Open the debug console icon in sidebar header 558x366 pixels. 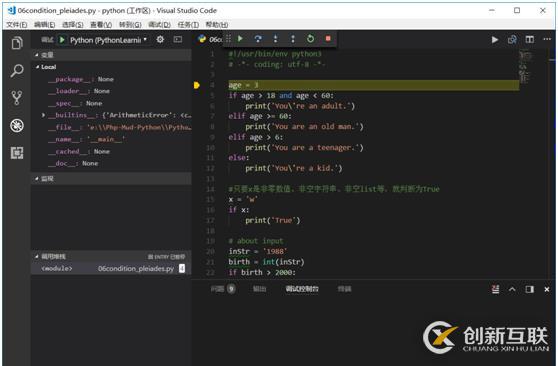(x=178, y=39)
